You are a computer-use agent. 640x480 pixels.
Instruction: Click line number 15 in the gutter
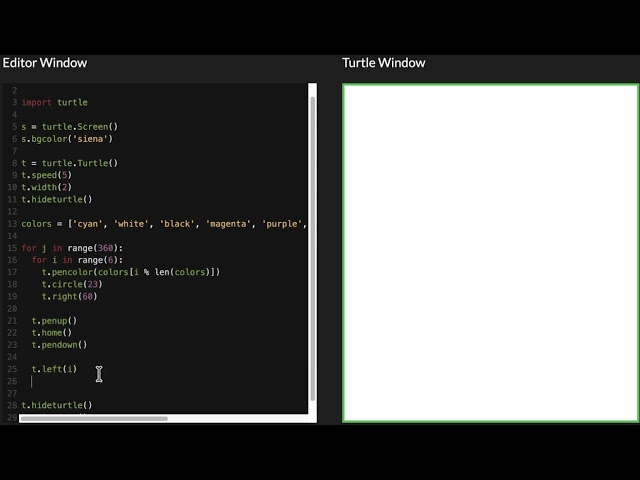tap(12, 248)
